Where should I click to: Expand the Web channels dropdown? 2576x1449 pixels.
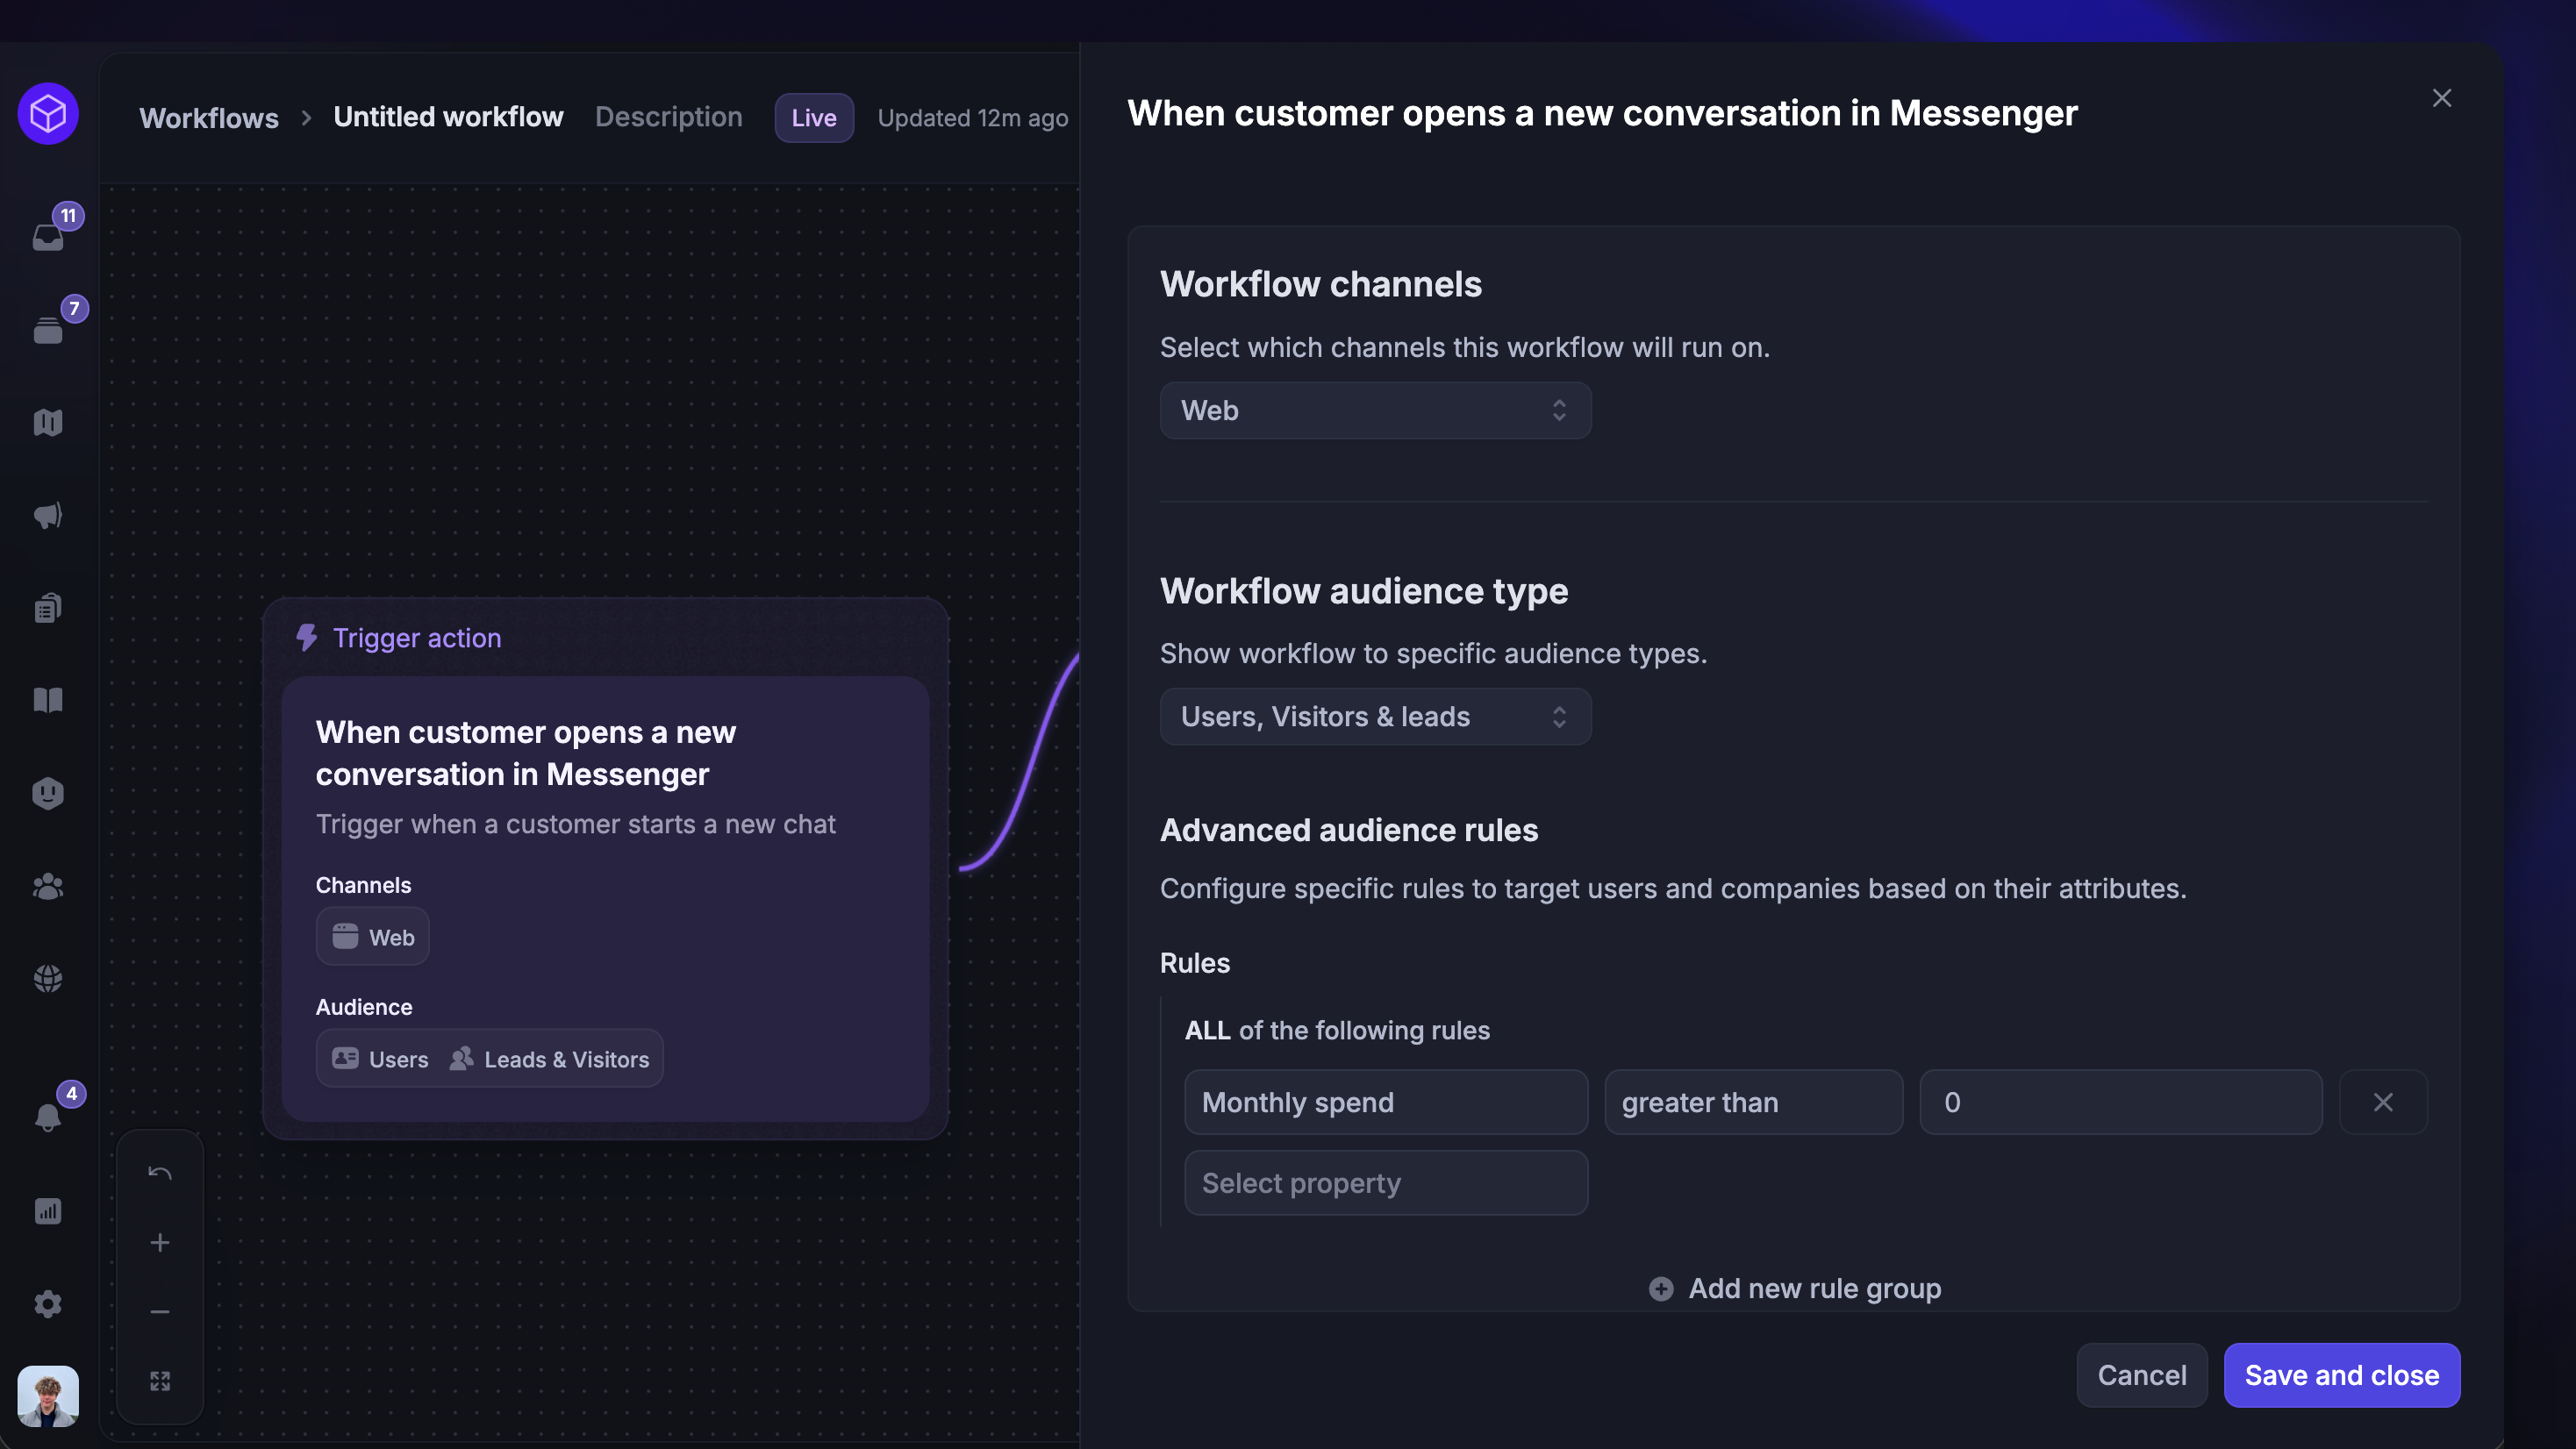[x=1375, y=410]
